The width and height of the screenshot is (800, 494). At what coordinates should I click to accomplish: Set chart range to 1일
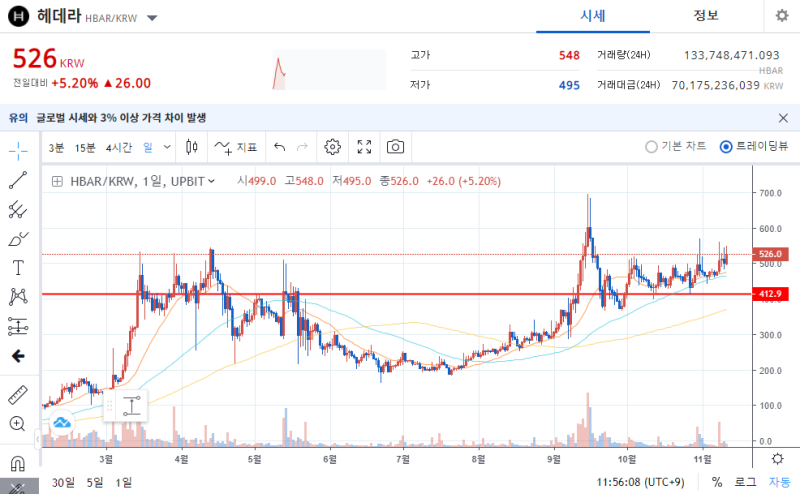[x=123, y=482]
